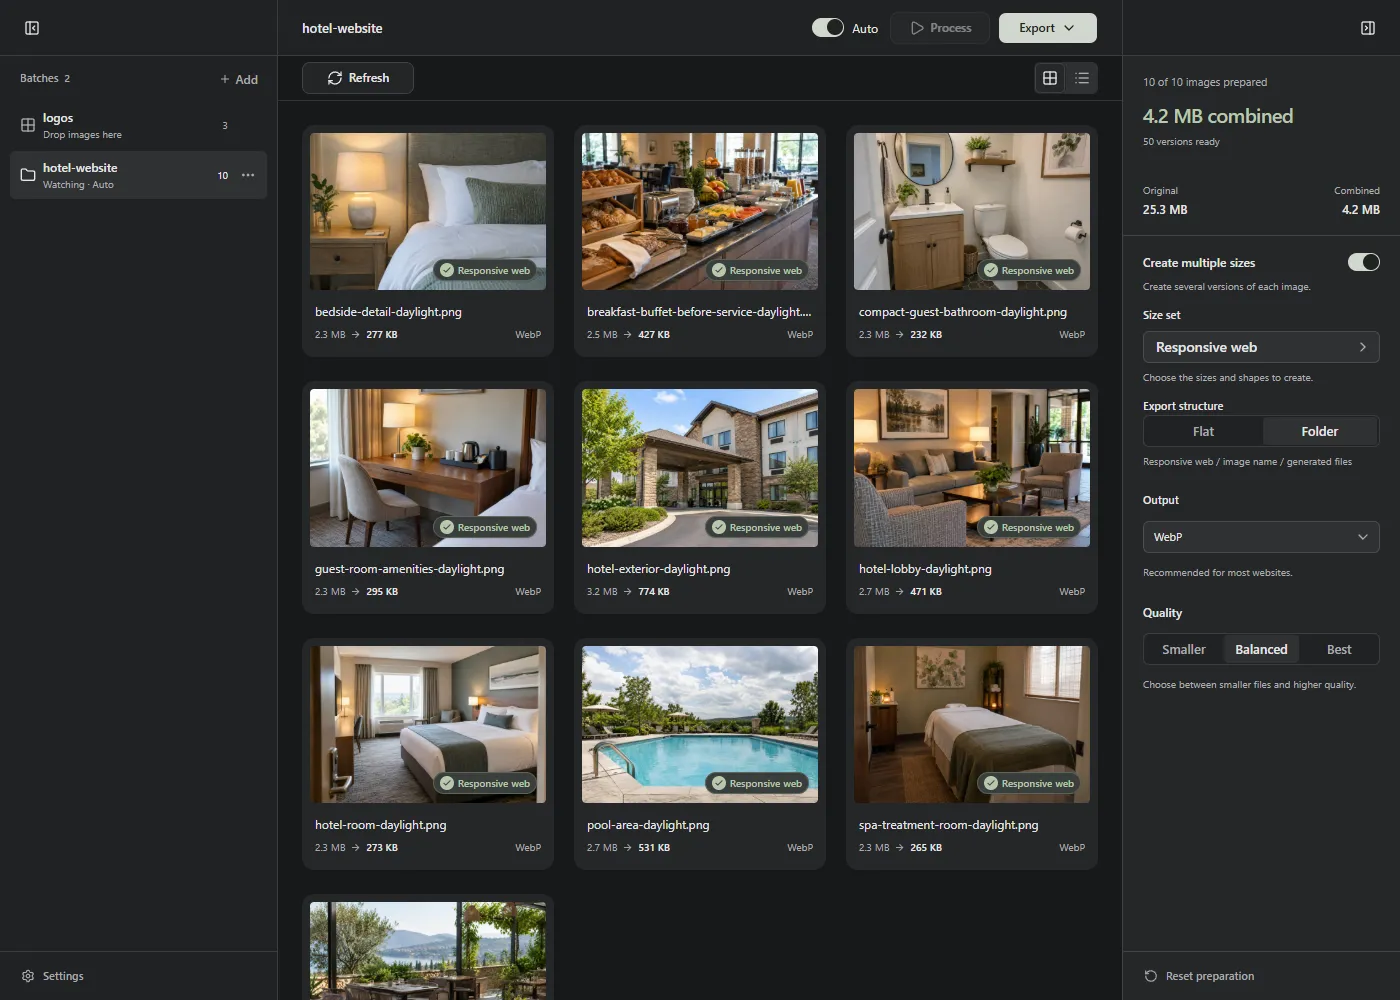Expand the Responsive web size set
Screen dimensions: 1400x1000
pyautogui.click(x=1261, y=347)
